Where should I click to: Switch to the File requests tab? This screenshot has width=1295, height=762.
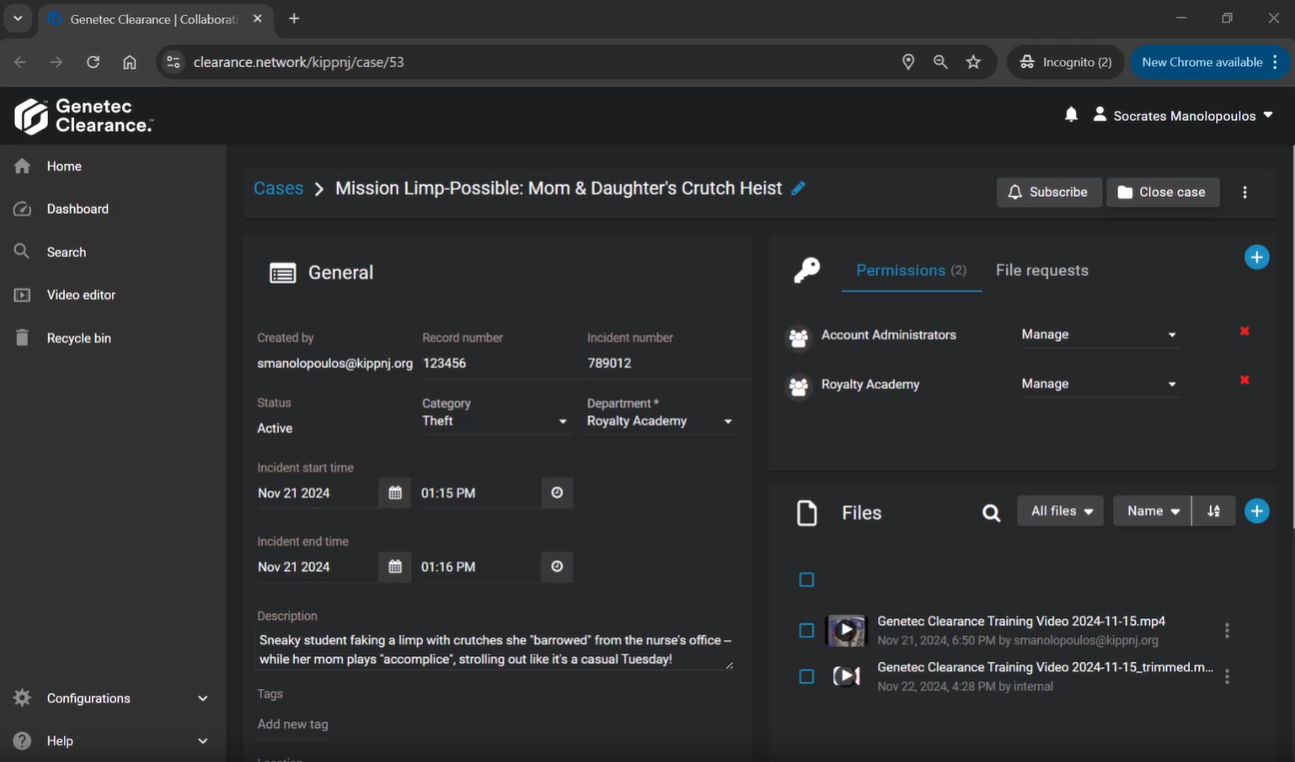(x=1041, y=270)
